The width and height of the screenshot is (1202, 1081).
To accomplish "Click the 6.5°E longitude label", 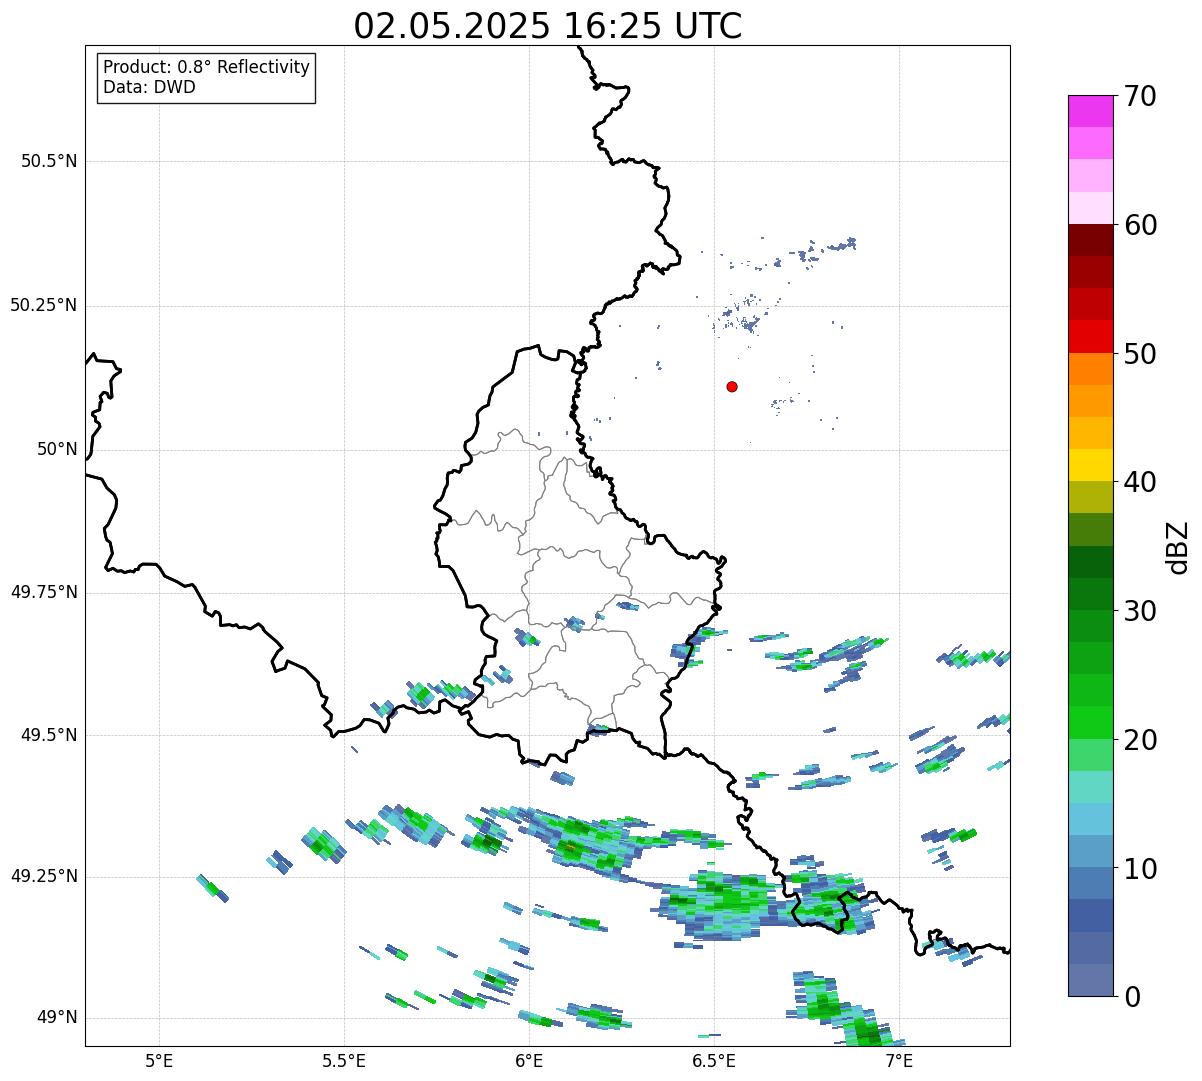I will pyautogui.click(x=714, y=1060).
